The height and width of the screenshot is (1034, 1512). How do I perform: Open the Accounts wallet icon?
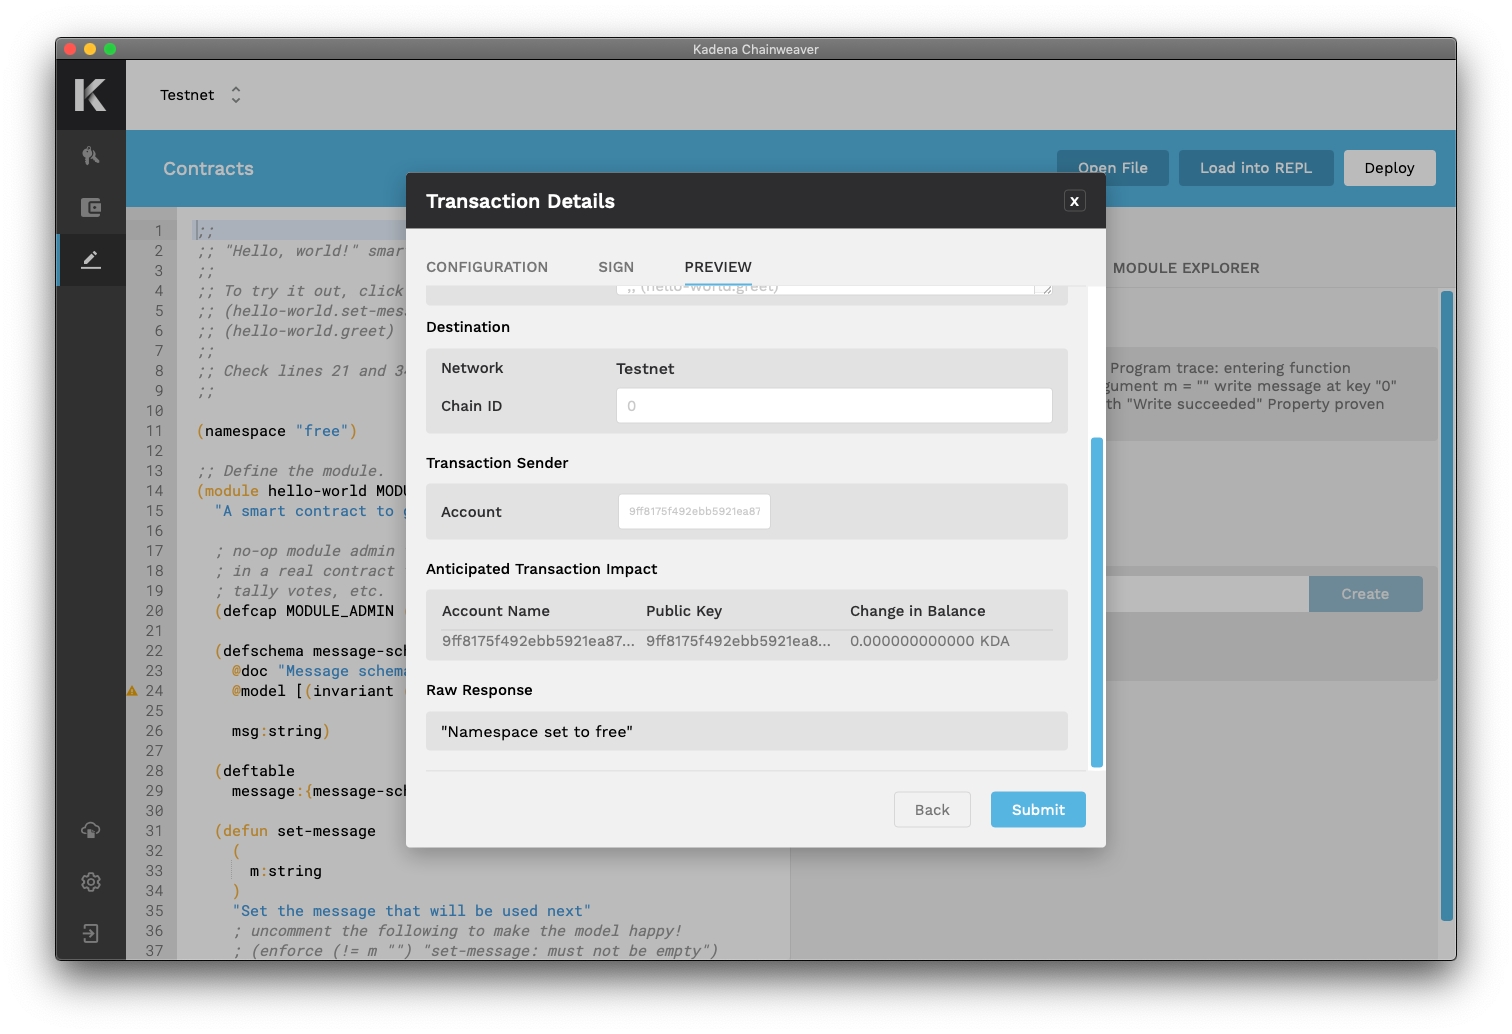(91, 208)
